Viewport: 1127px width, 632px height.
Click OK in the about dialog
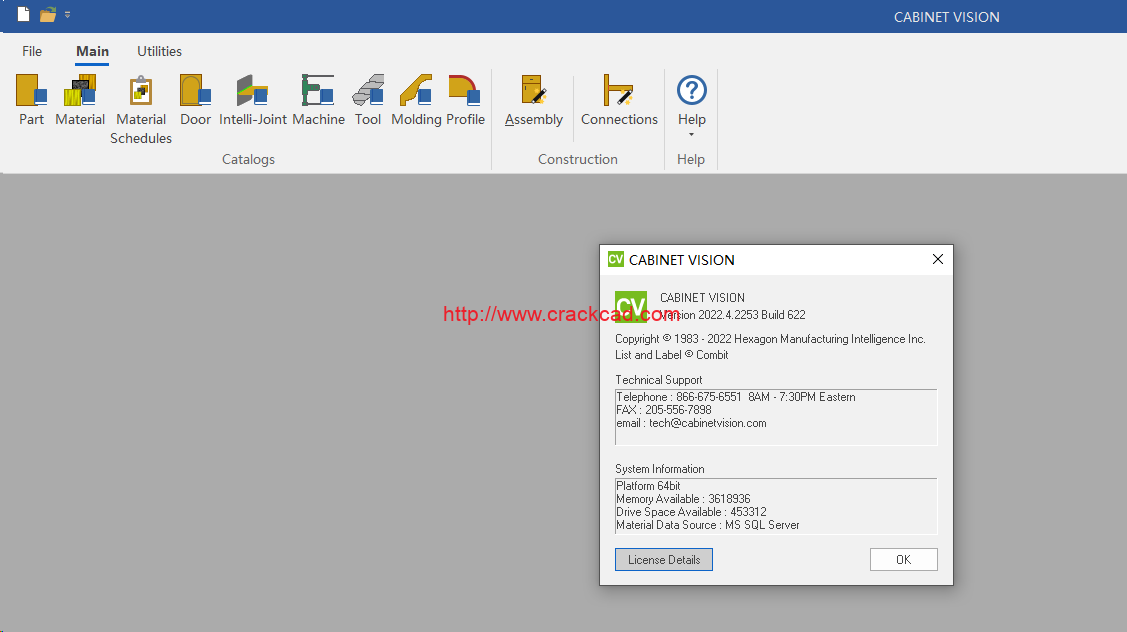(x=903, y=559)
